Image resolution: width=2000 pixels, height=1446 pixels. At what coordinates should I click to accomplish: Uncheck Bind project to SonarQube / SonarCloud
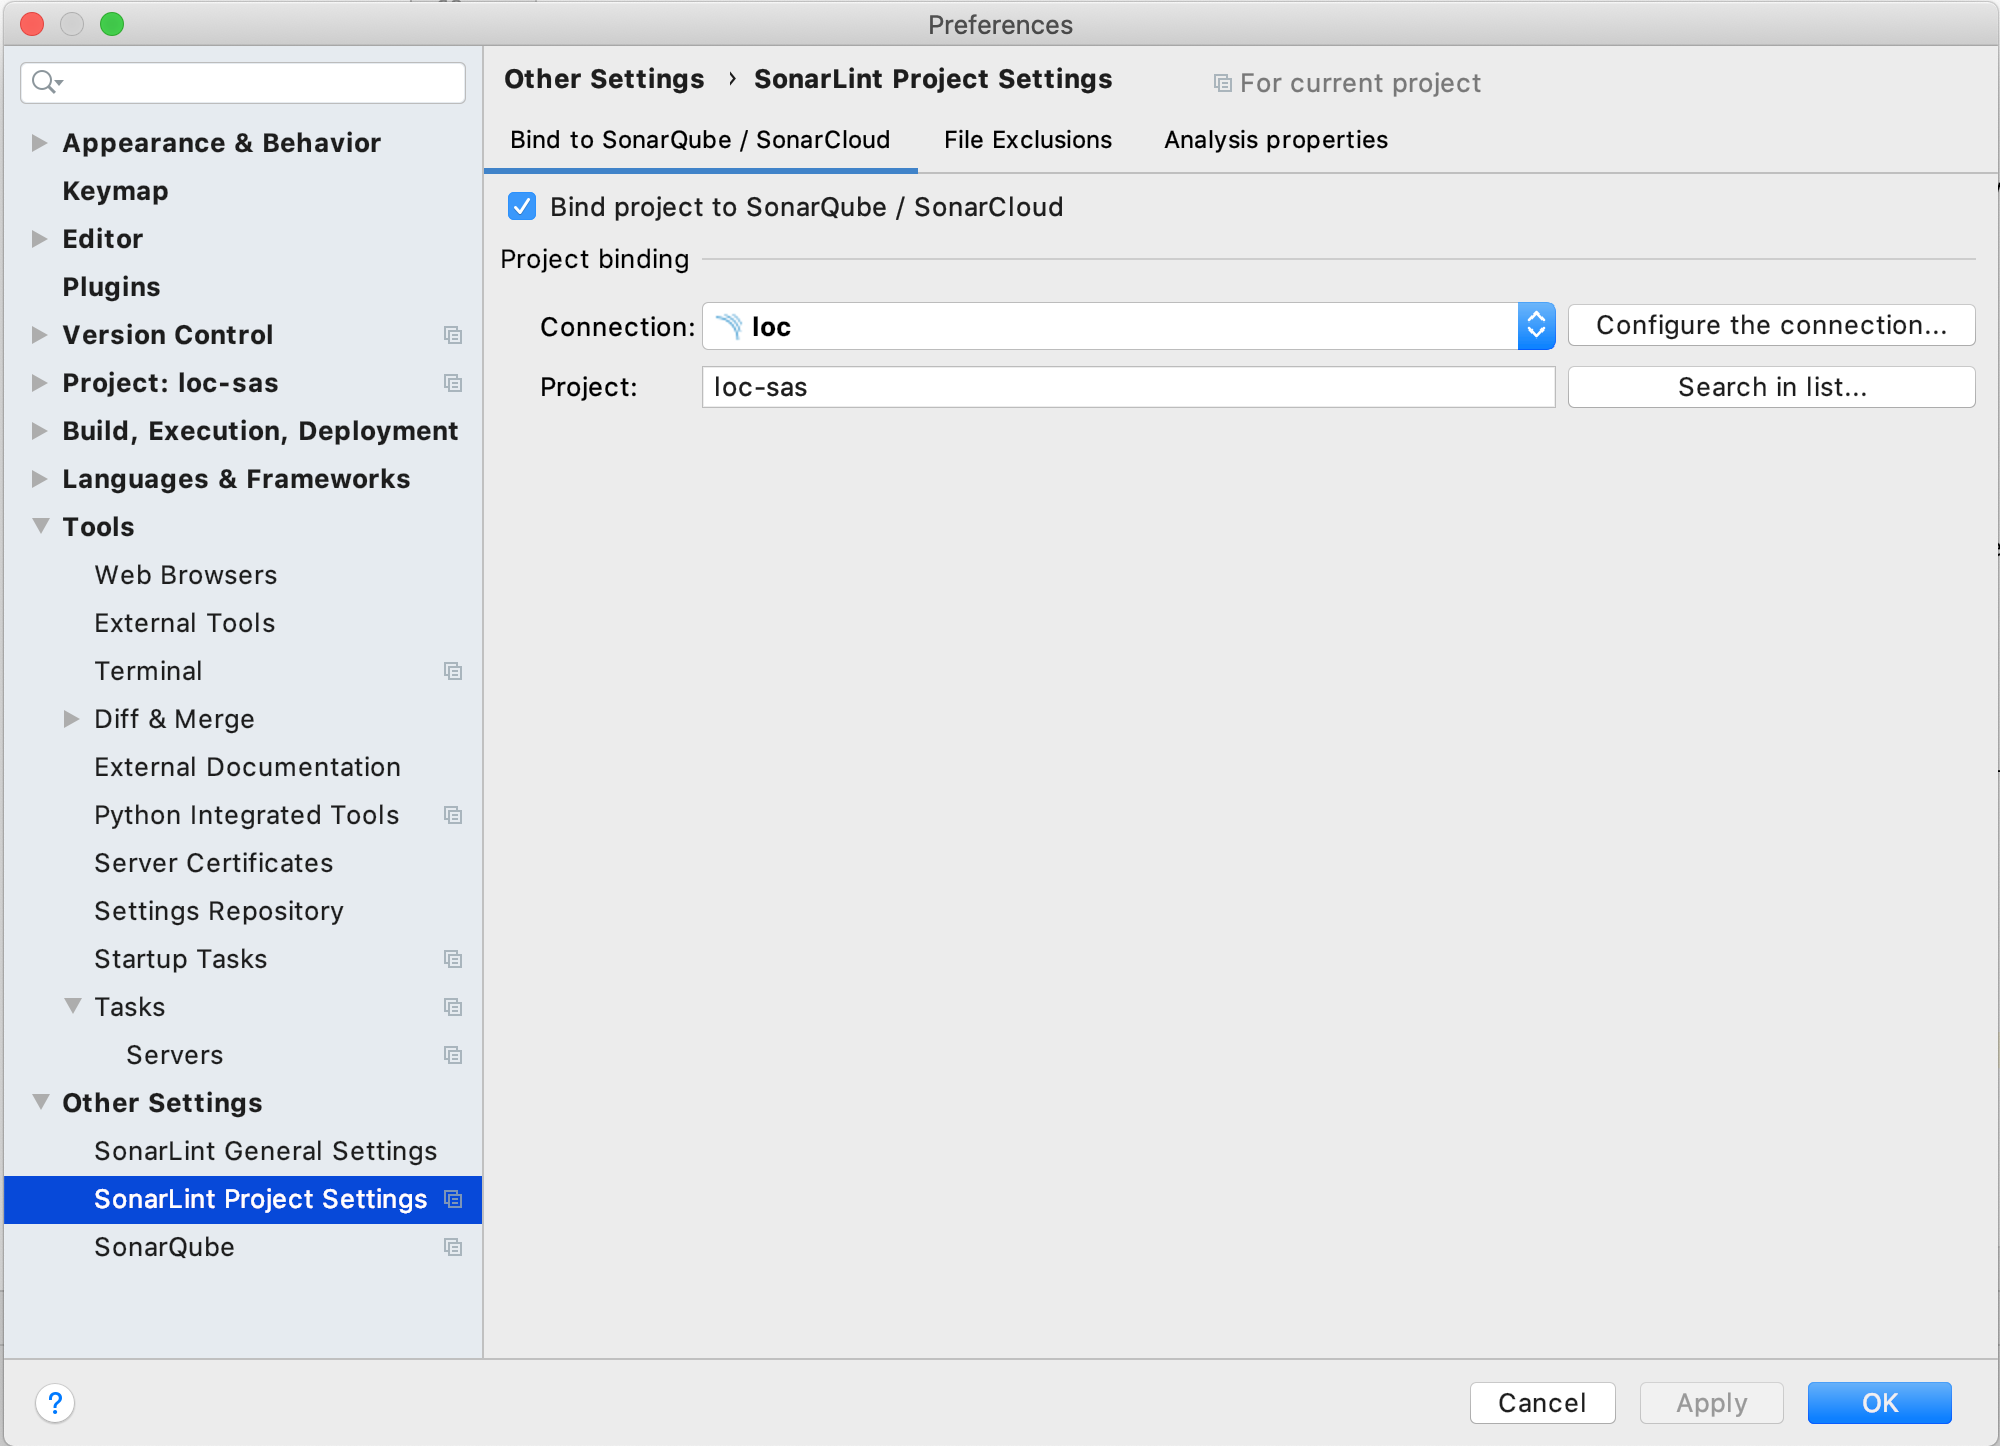(522, 207)
